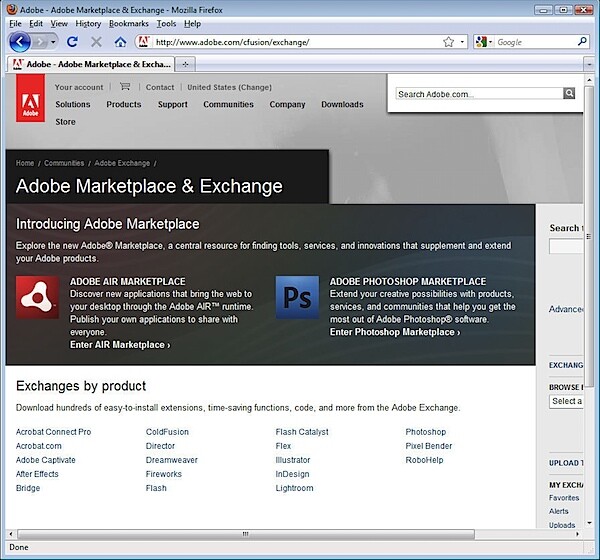The height and width of the screenshot is (560, 600).
Task: Open the Communities navigation item
Action: pyautogui.click(x=228, y=104)
